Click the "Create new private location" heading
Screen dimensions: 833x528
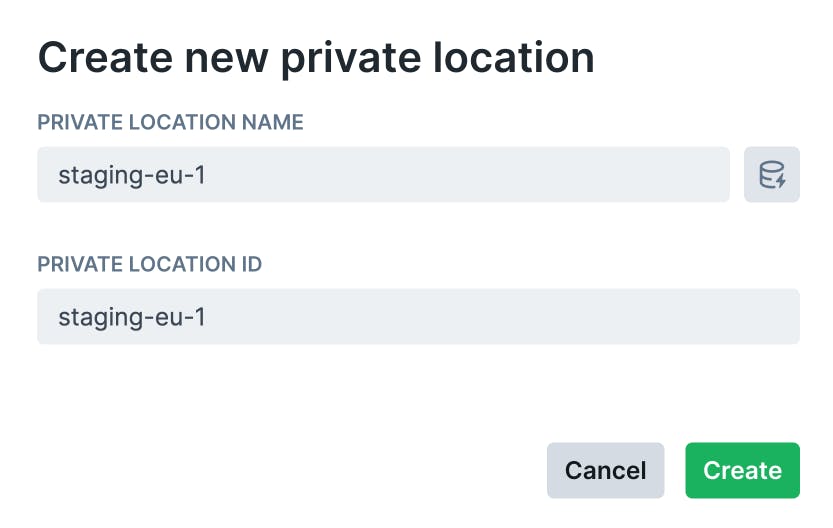coord(316,57)
